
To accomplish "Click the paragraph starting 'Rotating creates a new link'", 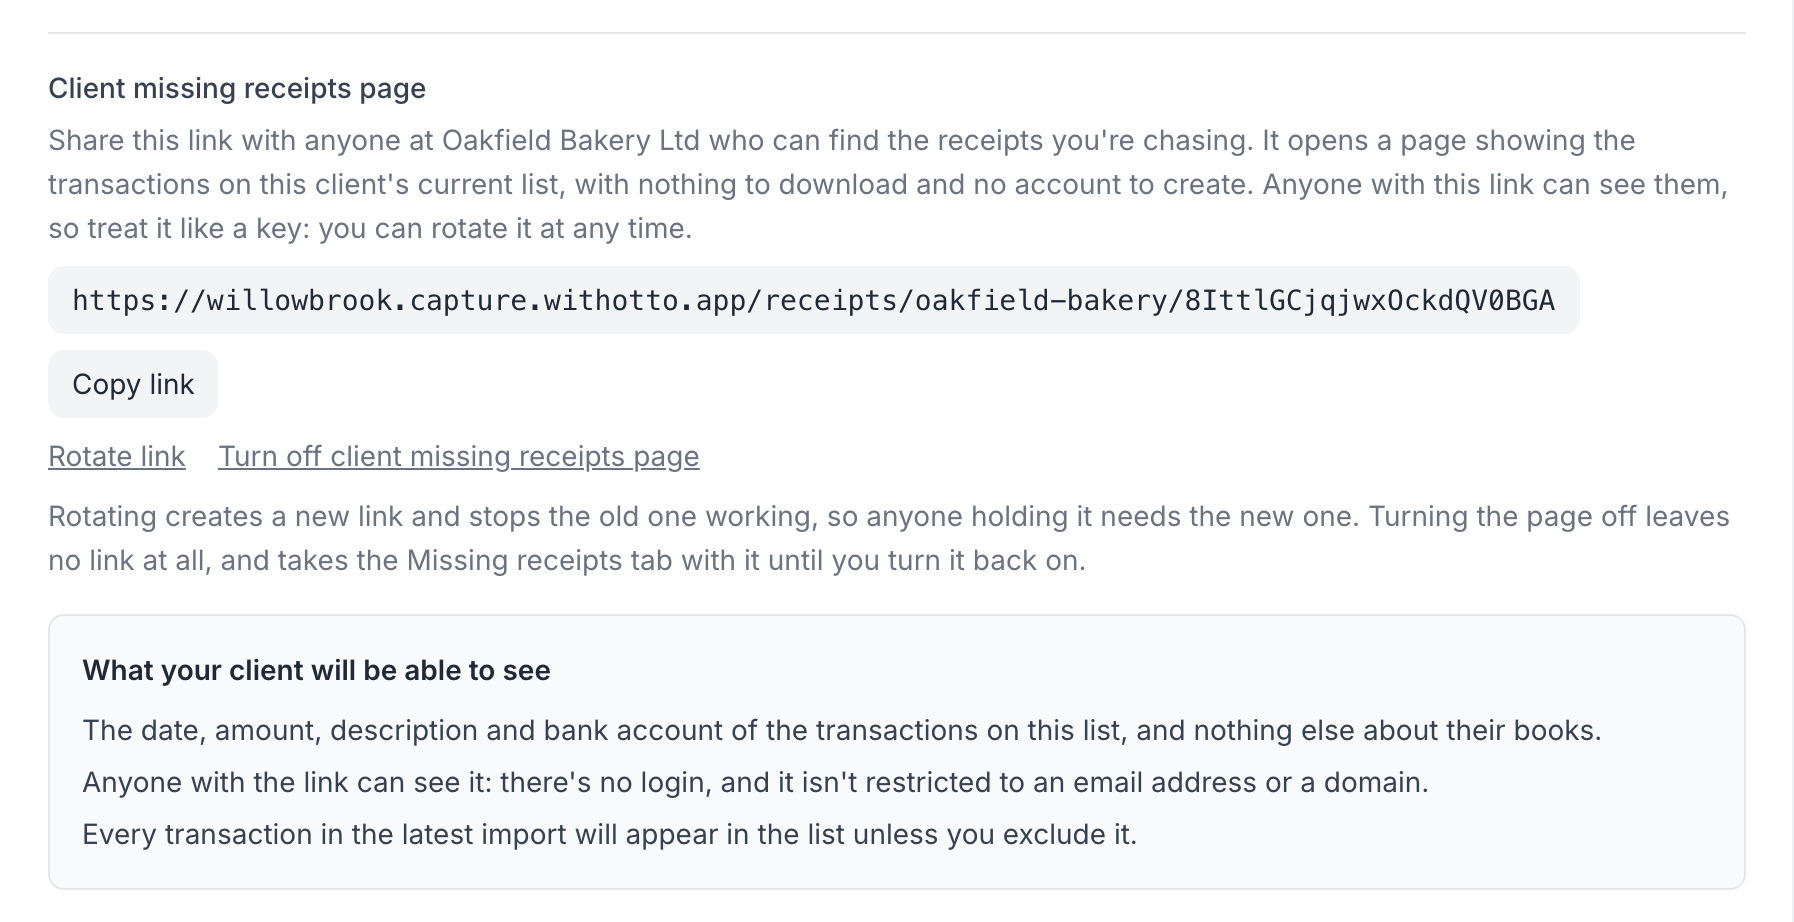I will pos(889,538).
